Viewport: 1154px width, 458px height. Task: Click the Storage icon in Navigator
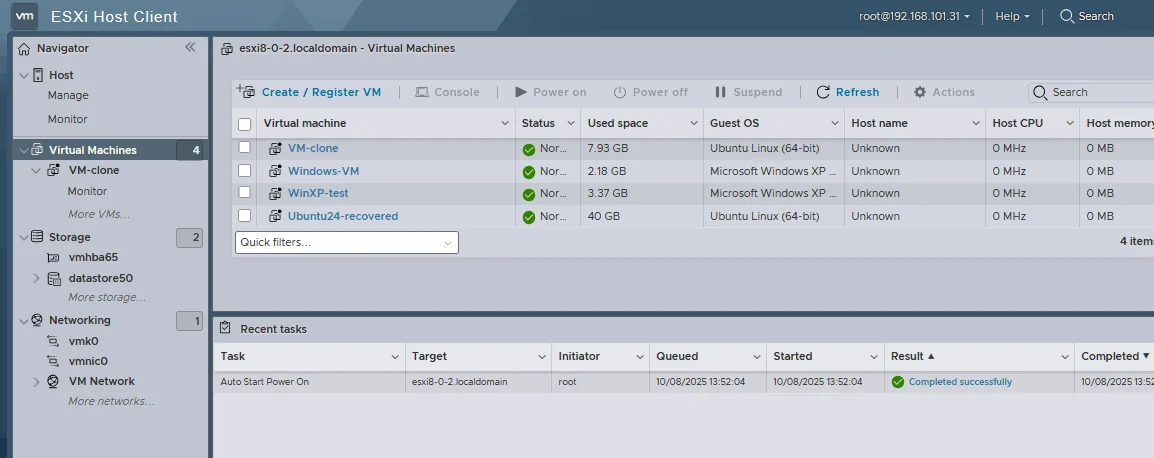tap(37, 237)
